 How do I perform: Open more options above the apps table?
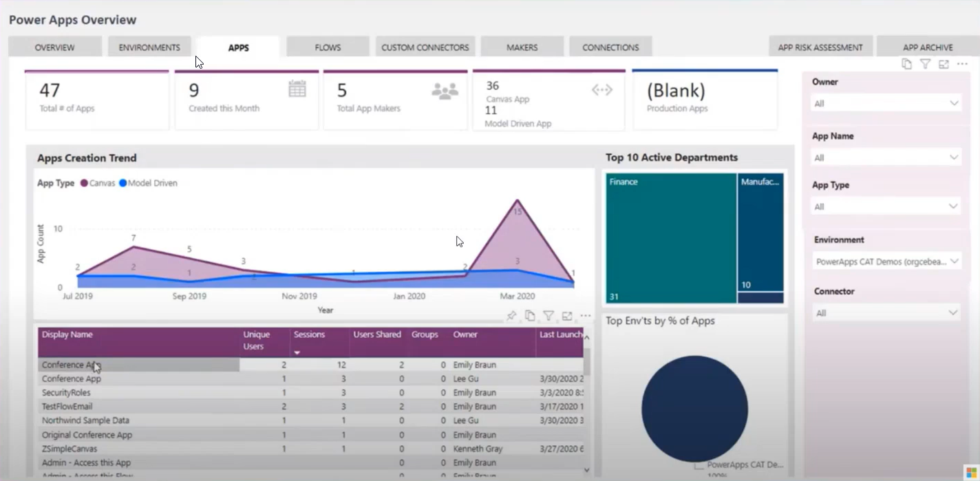coord(585,316)
